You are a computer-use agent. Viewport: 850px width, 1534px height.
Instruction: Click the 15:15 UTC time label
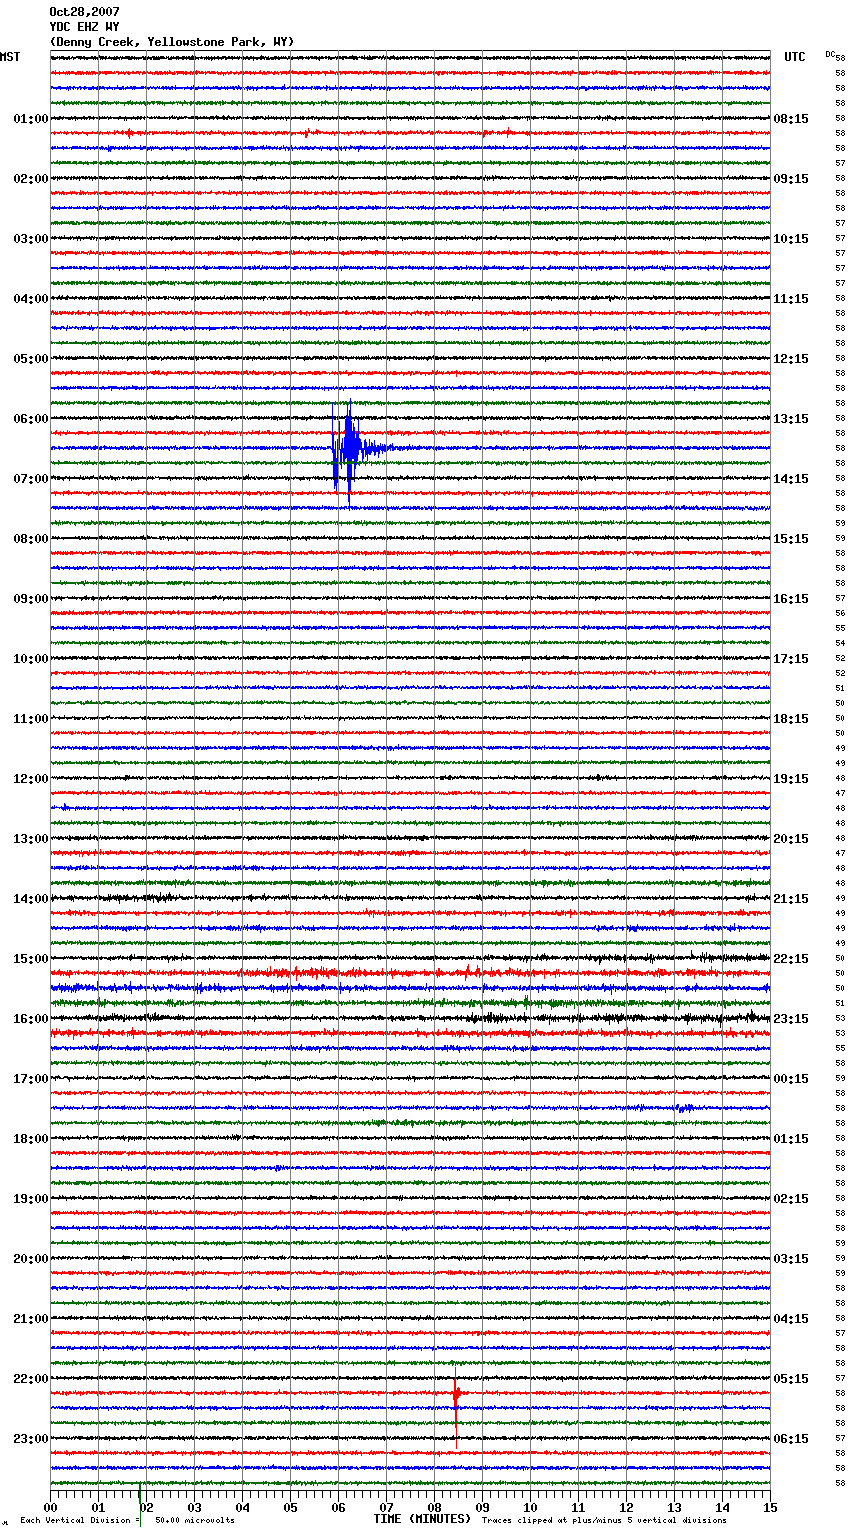(791, 539)
